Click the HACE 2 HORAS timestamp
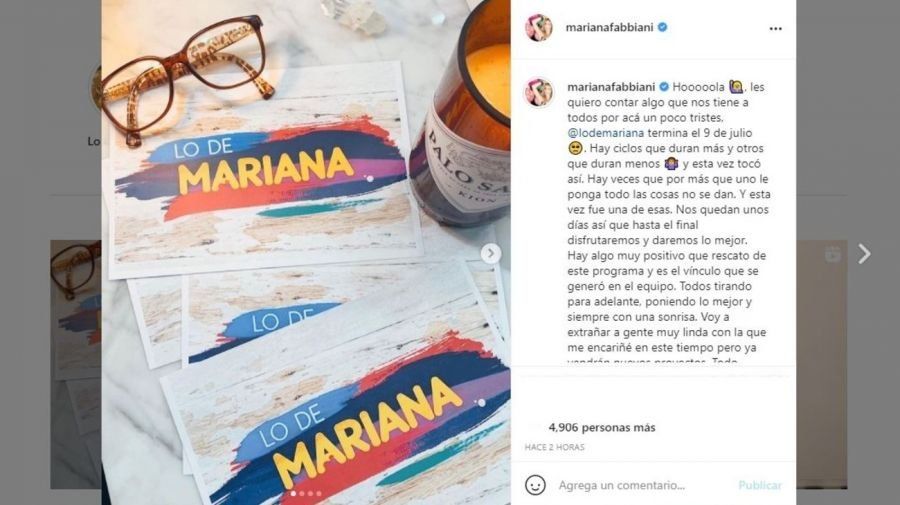The width and height of the screenshot is (900, 505). pos(554,447)
